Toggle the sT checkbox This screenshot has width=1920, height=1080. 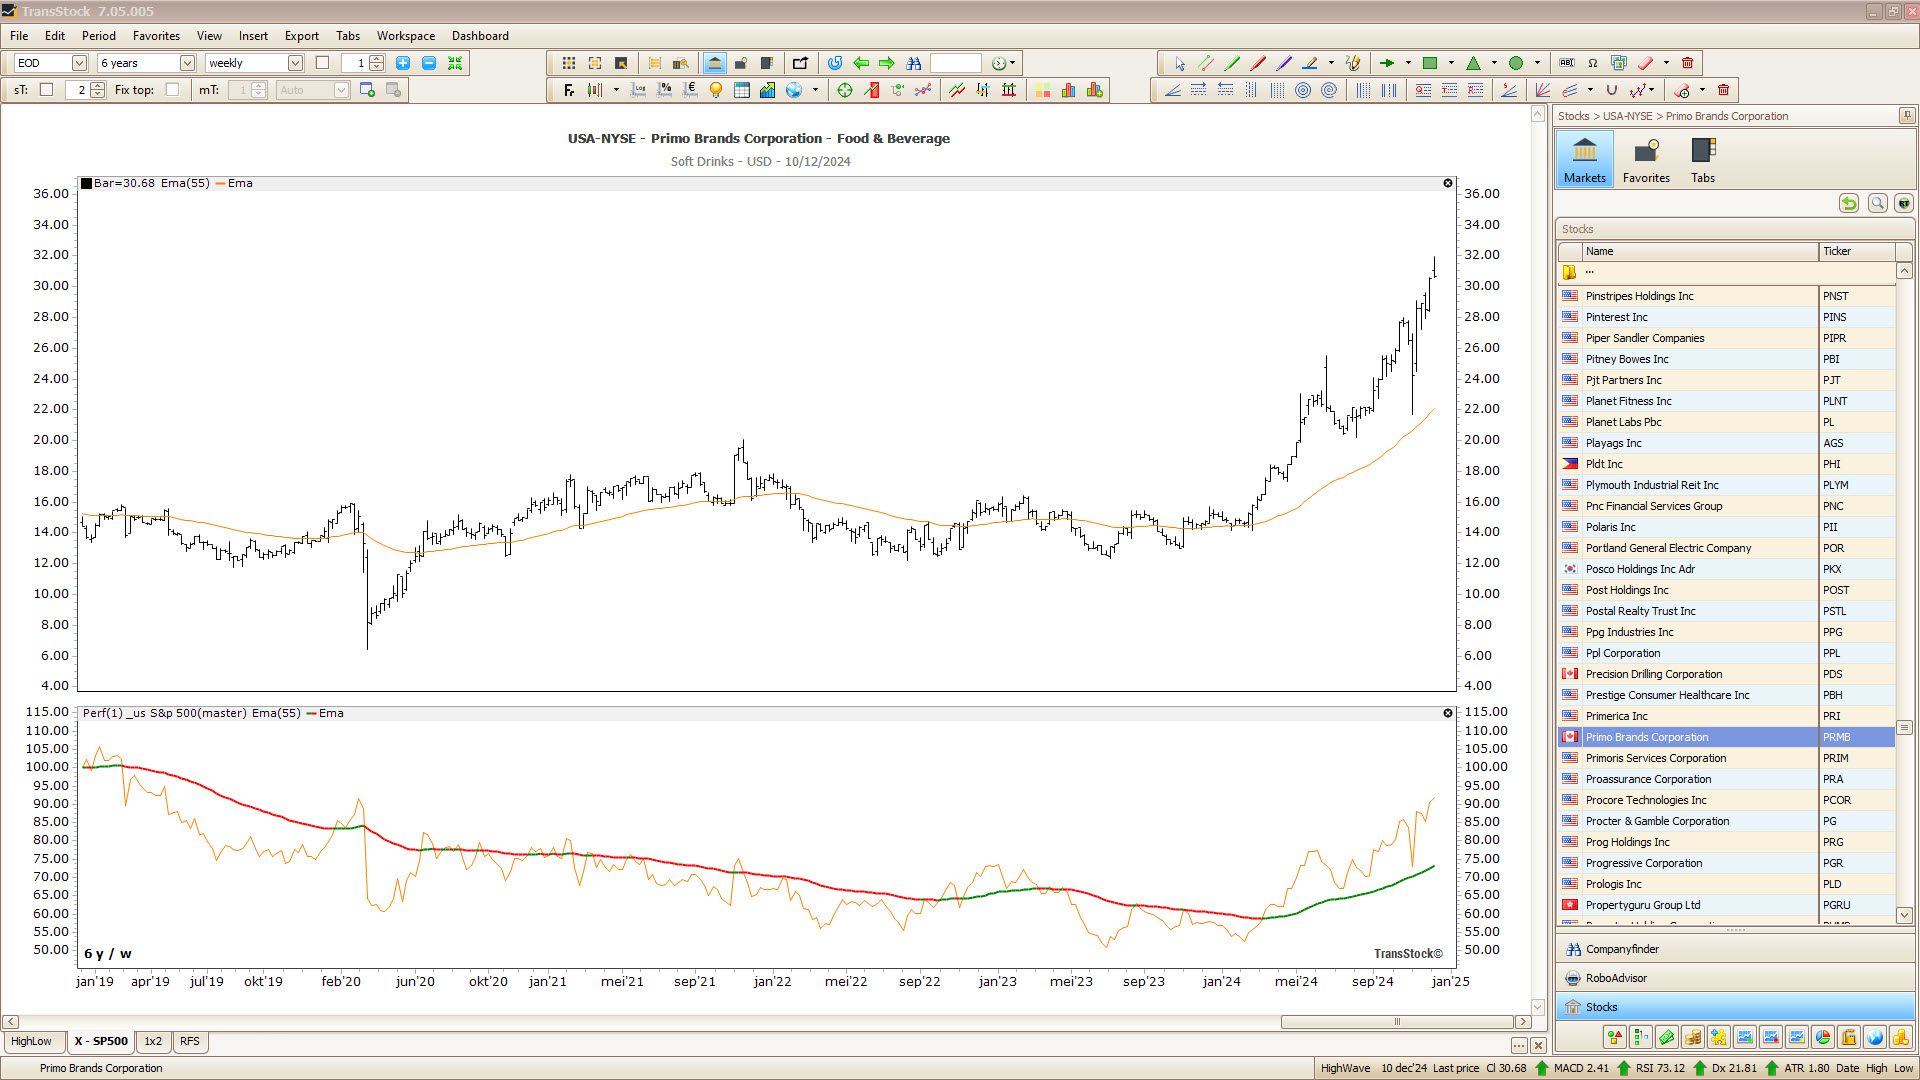pyautogui.click(x=46, y=89)
